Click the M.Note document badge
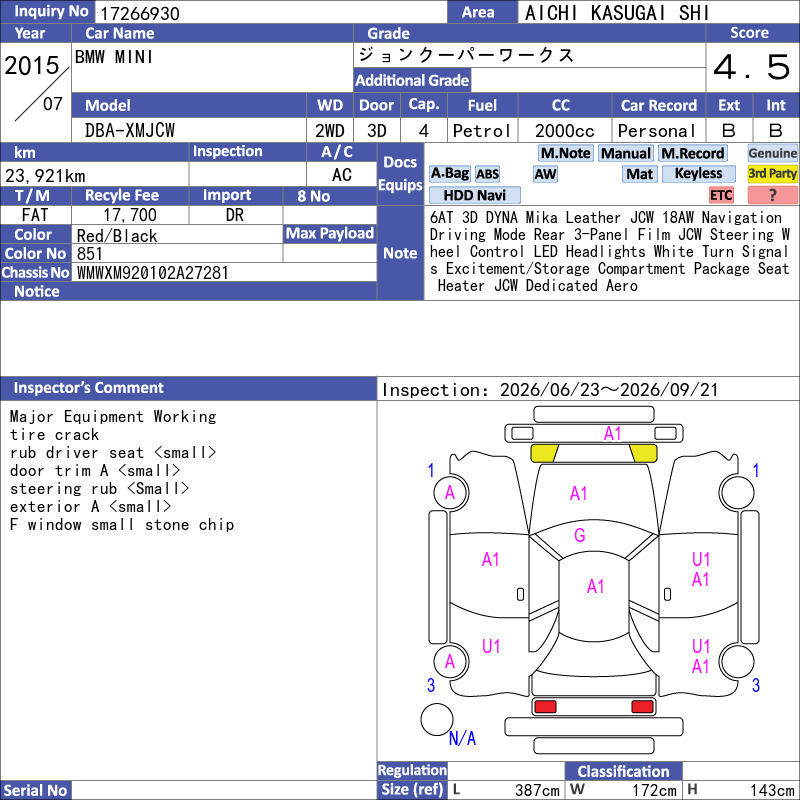This screenshot has height=800, width=800. pyautogui.click(x=565, y=153)
